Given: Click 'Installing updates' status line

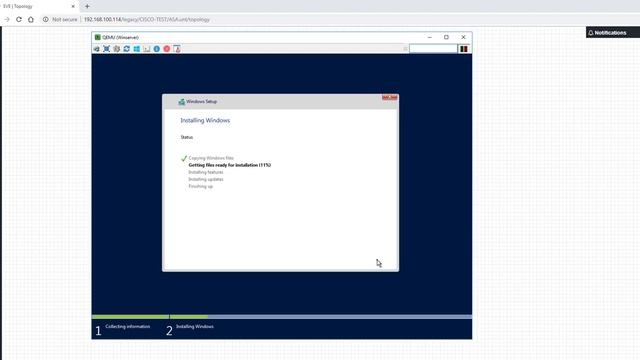Looking at the screenshot, I should click(x=206, y=179).
